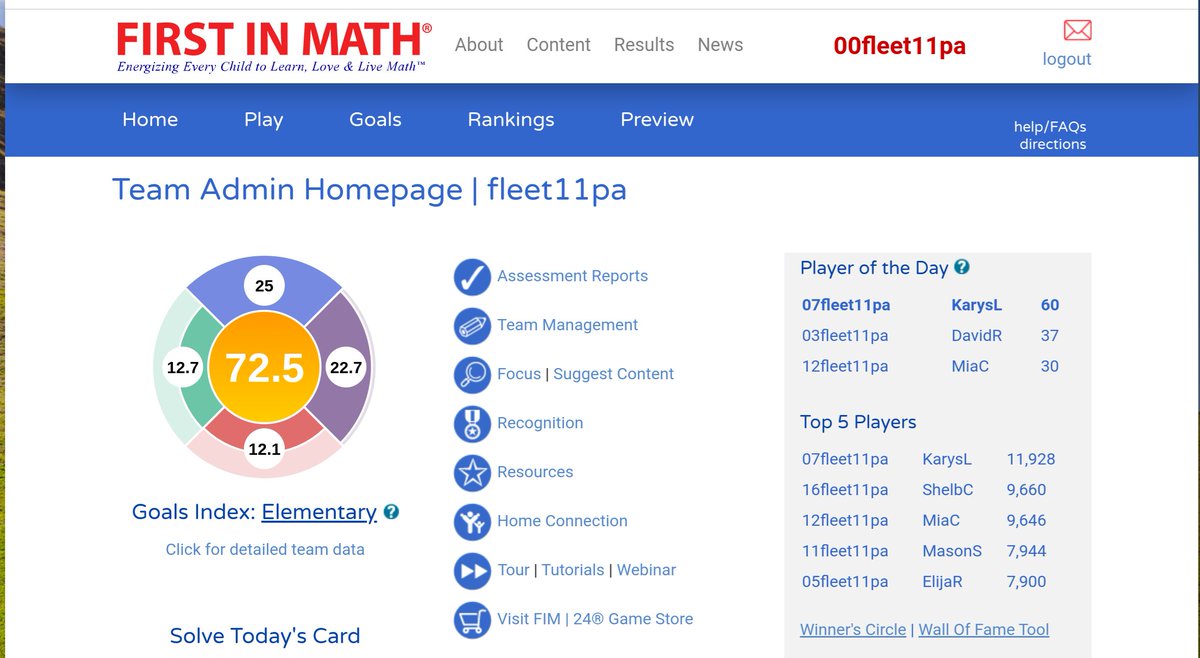Click the Focus magnifying glass icon
This screenshot has width=1200, height=658.
point(472,375)
